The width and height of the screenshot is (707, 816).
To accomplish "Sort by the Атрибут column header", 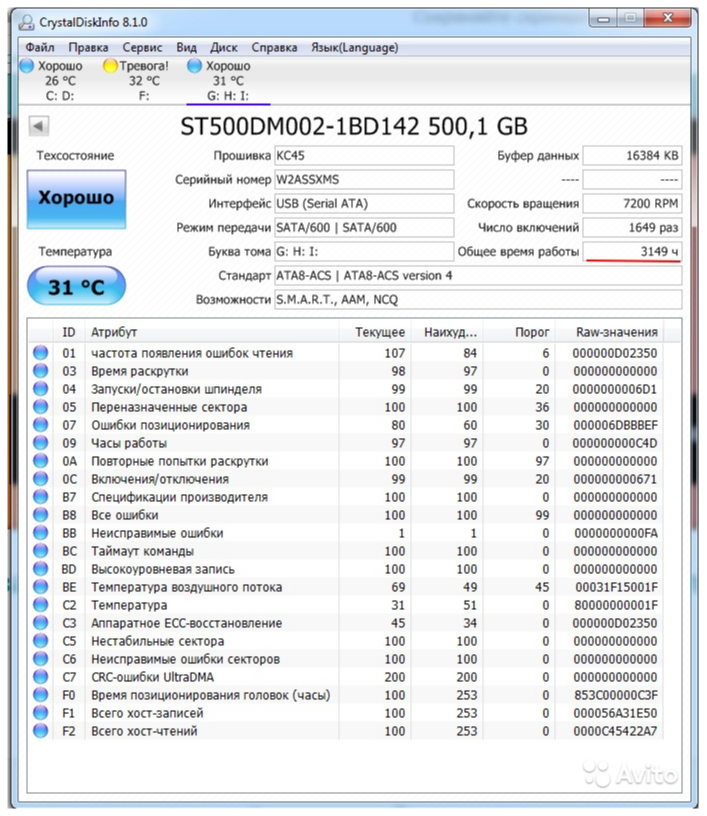I will tap(212, 332).
